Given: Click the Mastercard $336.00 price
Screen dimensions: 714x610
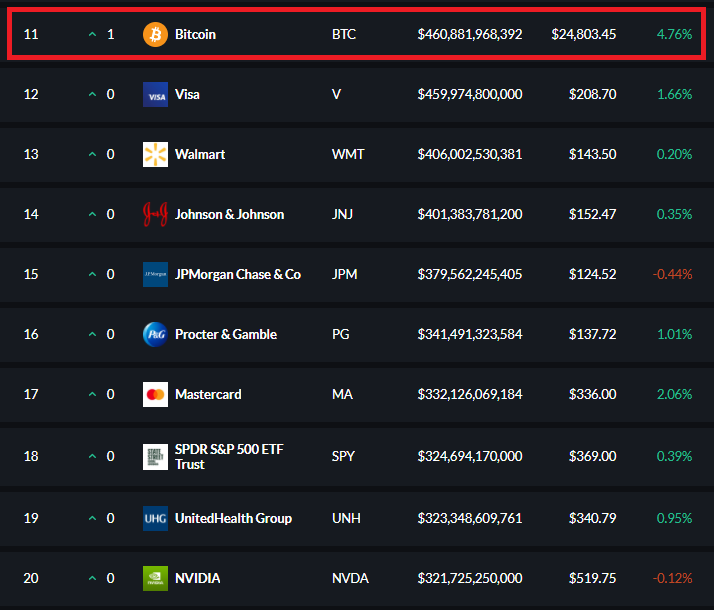Looking at the screenshot, I should [x=592, y=394].
